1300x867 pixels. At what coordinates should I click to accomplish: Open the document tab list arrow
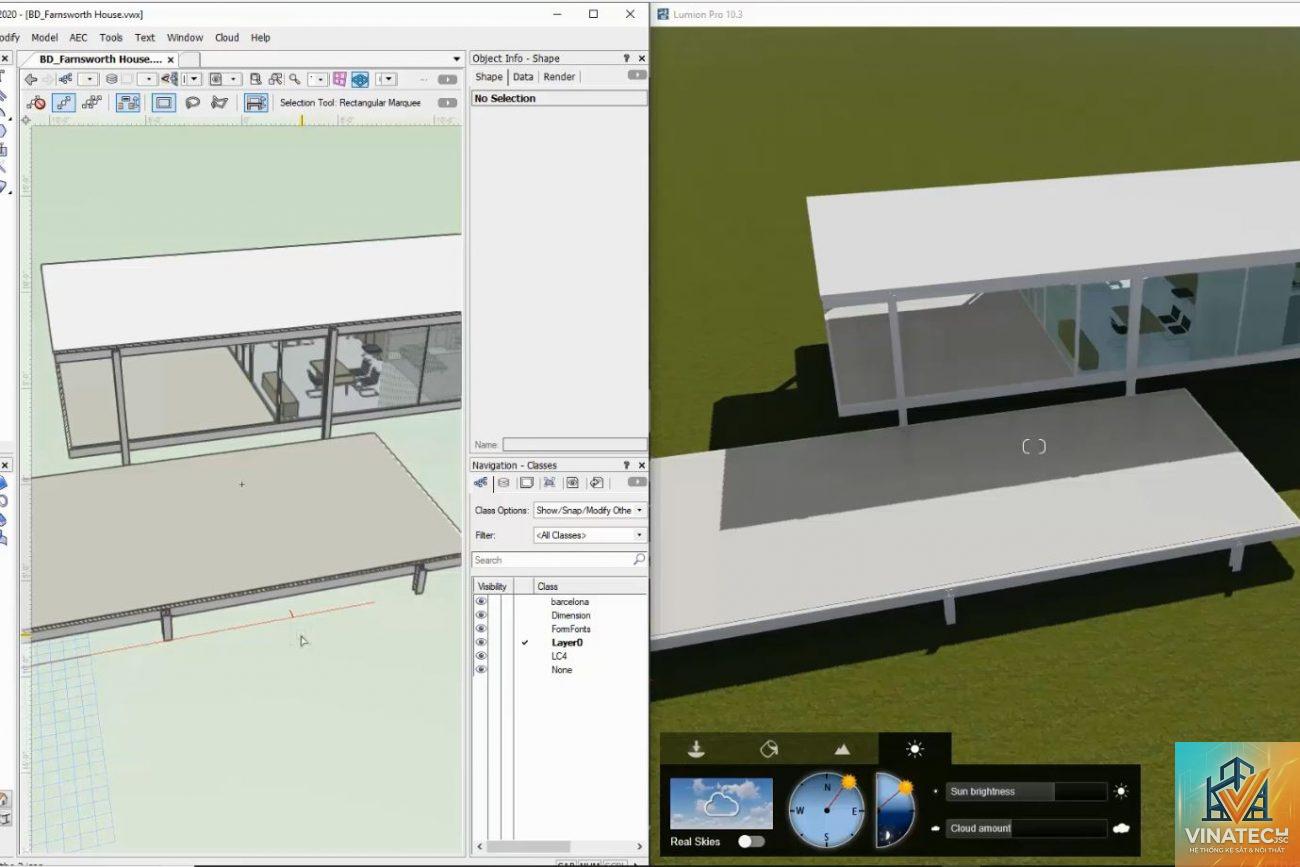[x=457, y=59]
